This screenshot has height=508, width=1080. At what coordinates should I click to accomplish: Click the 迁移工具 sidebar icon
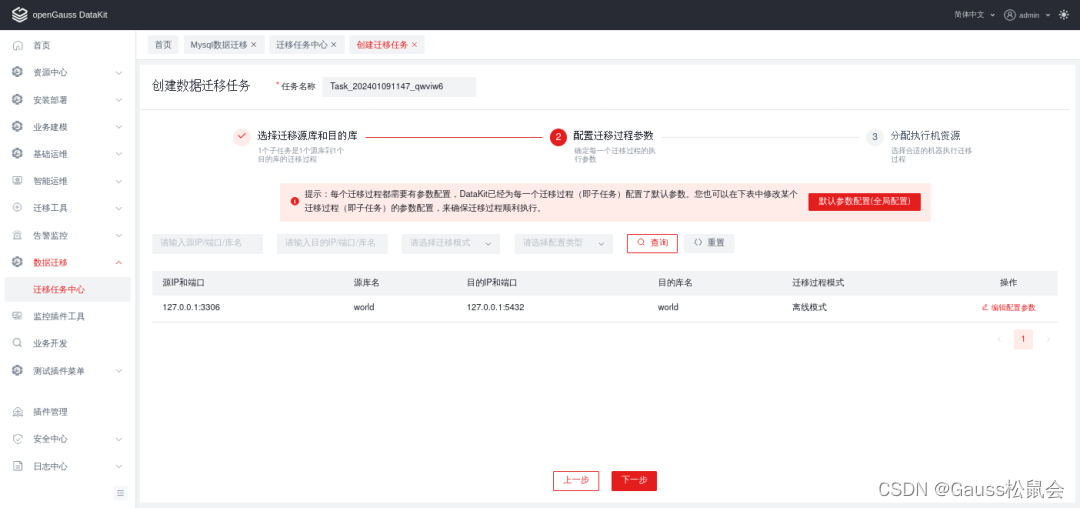pyautogui.click(x=18, y=208)
